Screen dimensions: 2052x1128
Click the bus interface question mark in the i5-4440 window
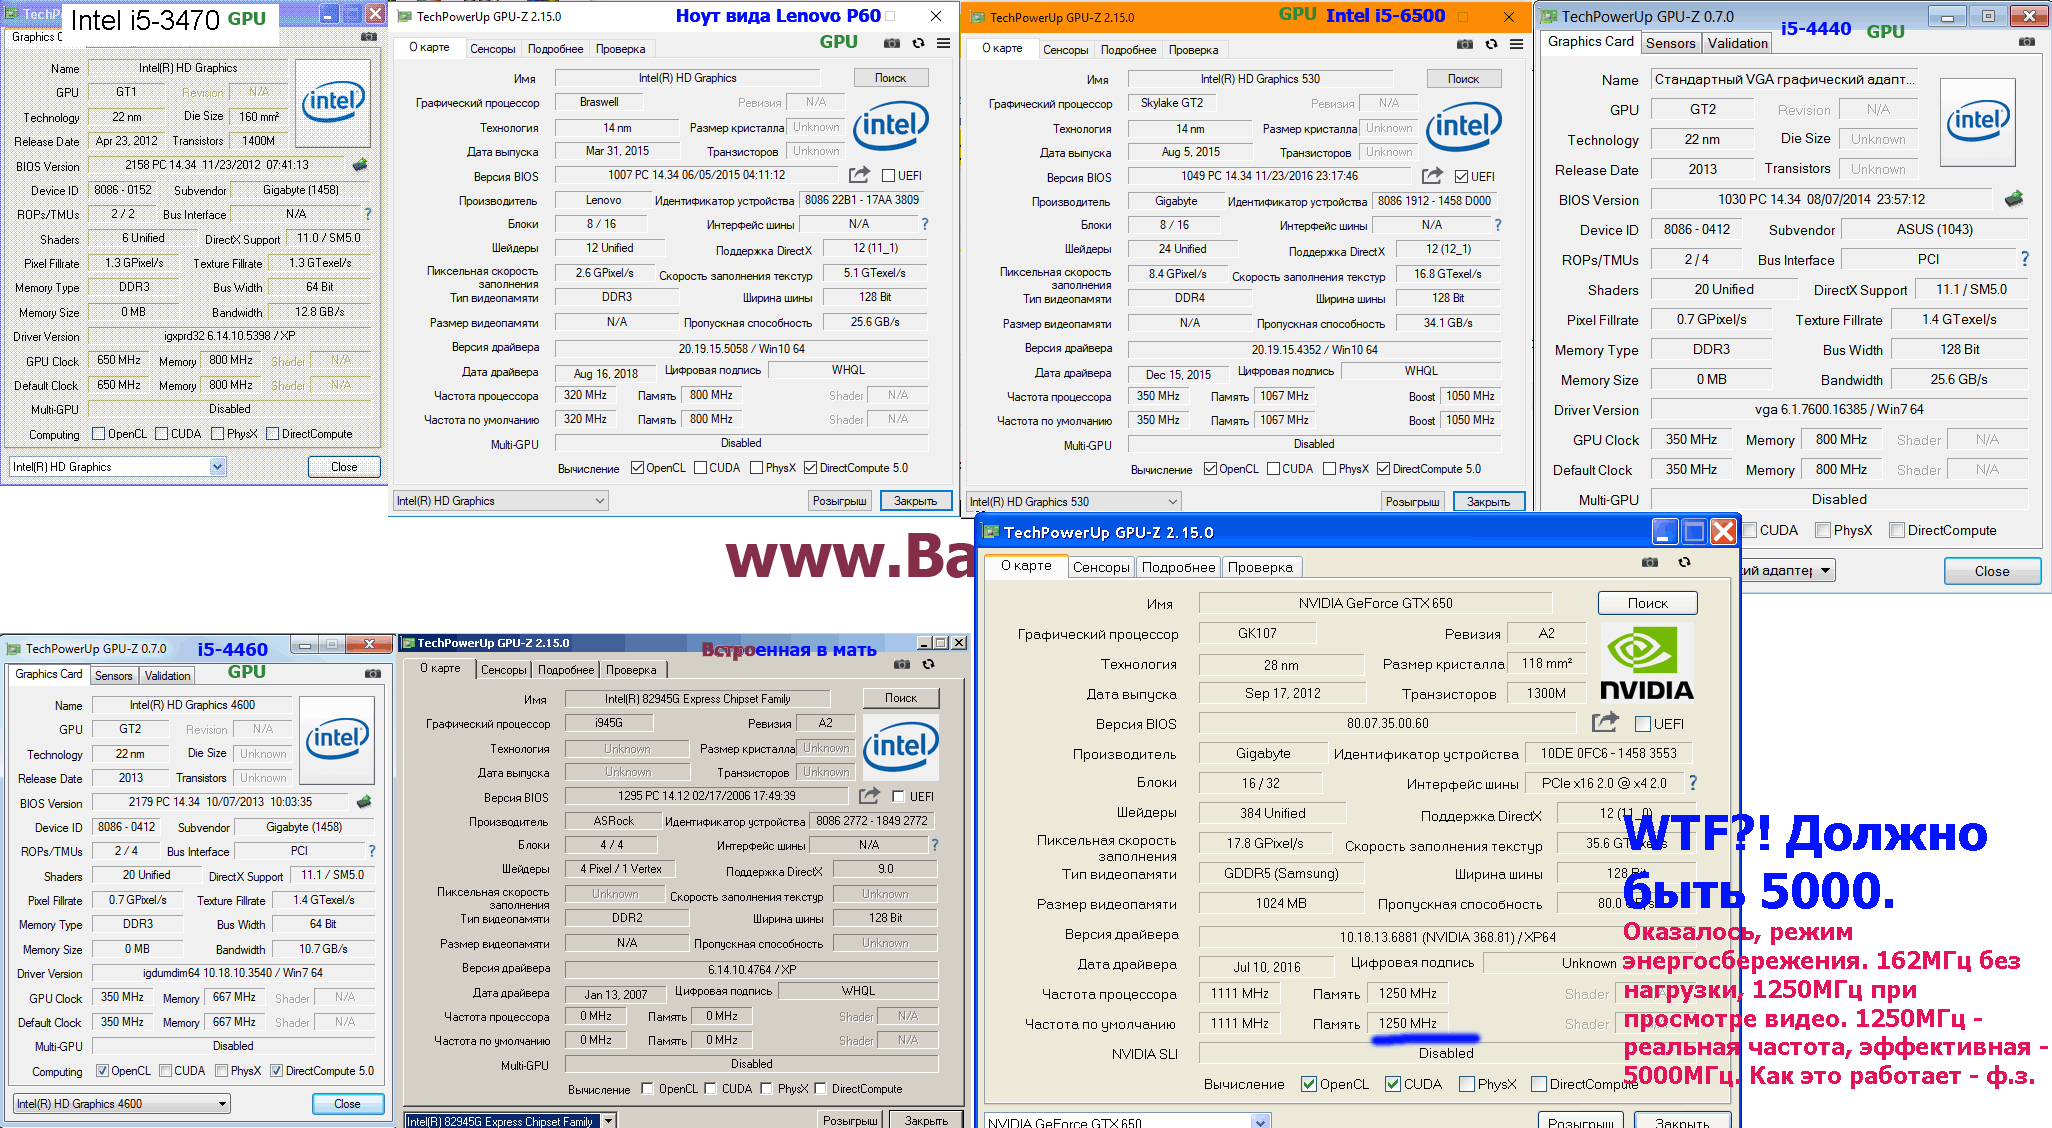[x=2025, y=259]
